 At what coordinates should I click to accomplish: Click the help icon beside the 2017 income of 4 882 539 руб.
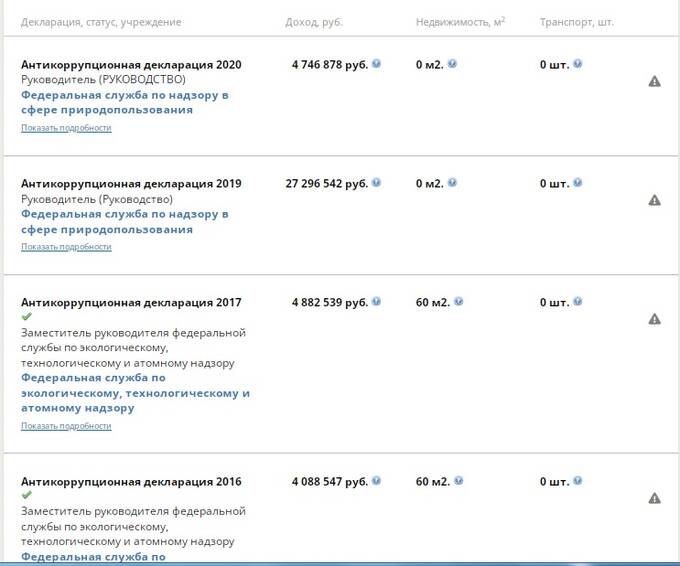[x=376, y=301]
